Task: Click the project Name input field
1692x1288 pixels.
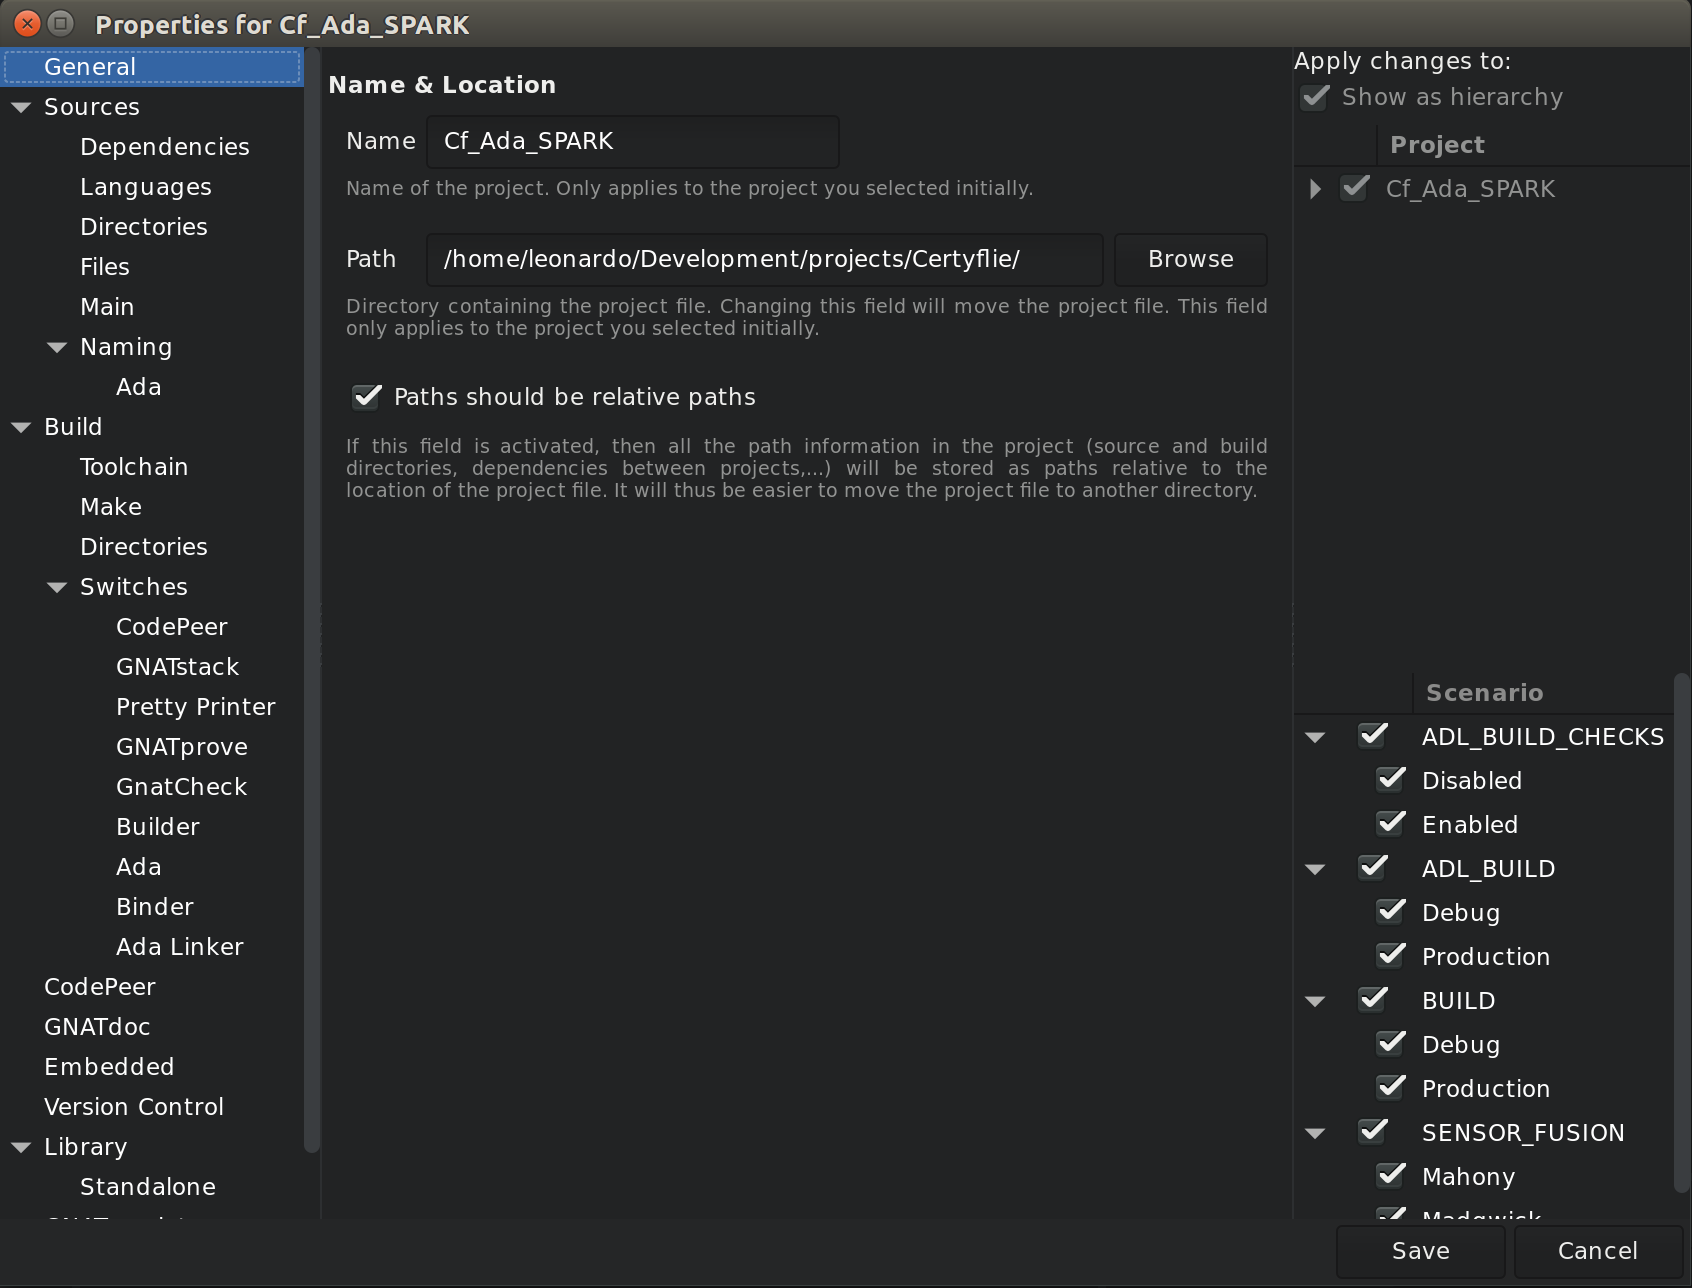Action: click(x=633, y=141)
